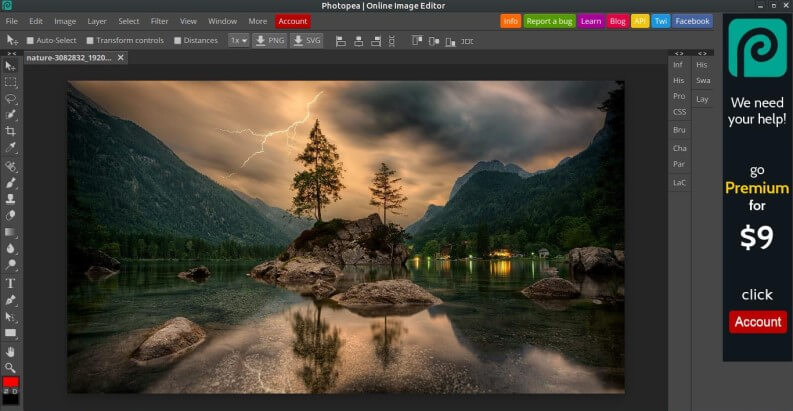The height and width of the screenshot is (411, 793).
Task: Select the Crop tool
Action: [x=10, y=131]
